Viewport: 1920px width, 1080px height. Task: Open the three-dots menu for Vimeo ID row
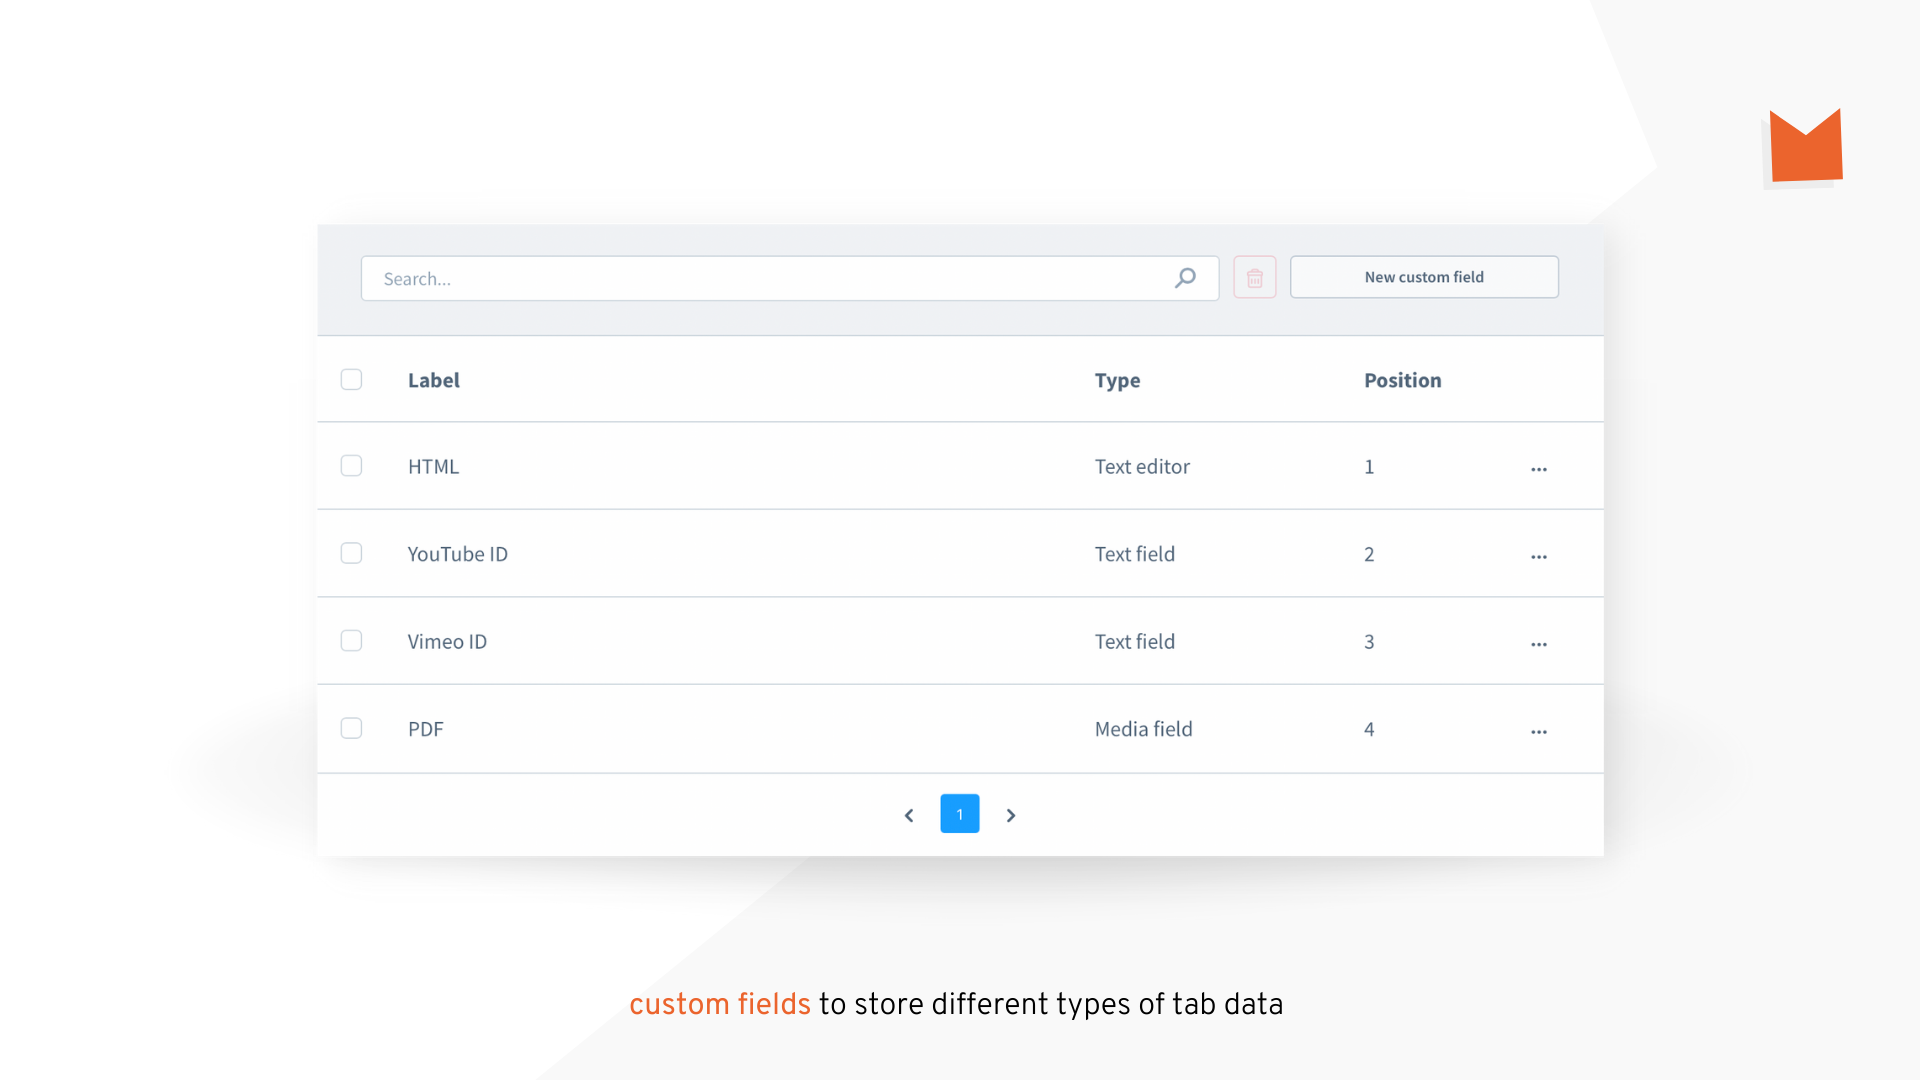1539,644
